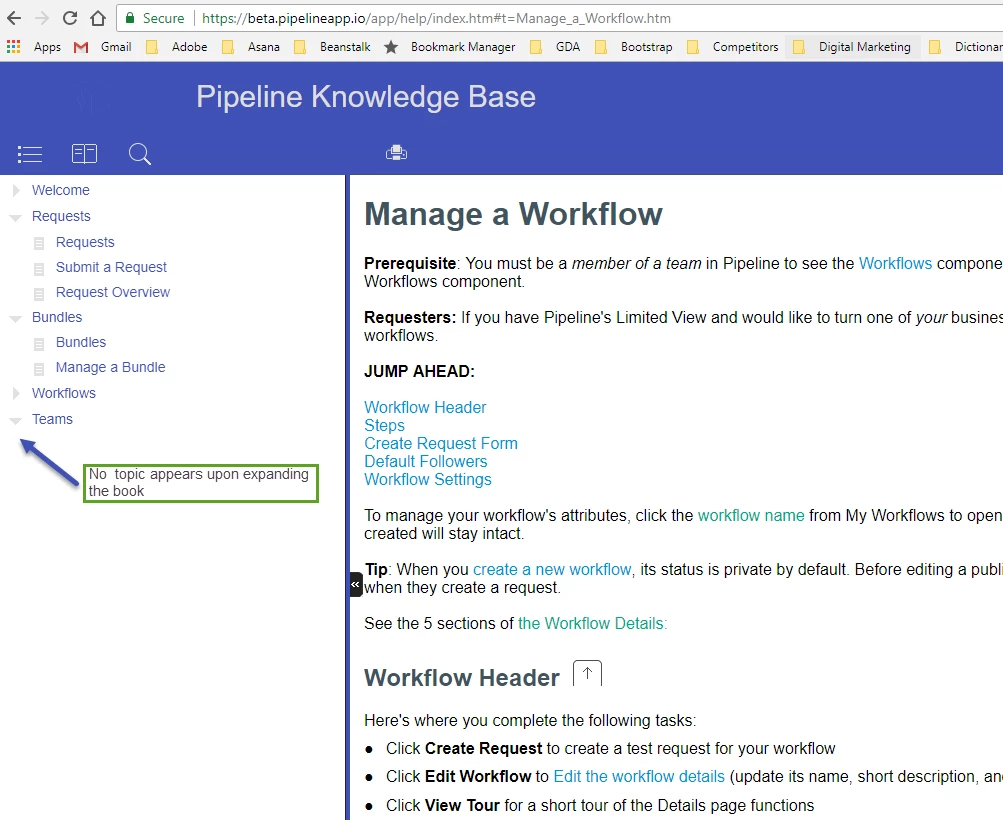Jump to Steps section
This screenshot has height=820, width=1003.
384,425
